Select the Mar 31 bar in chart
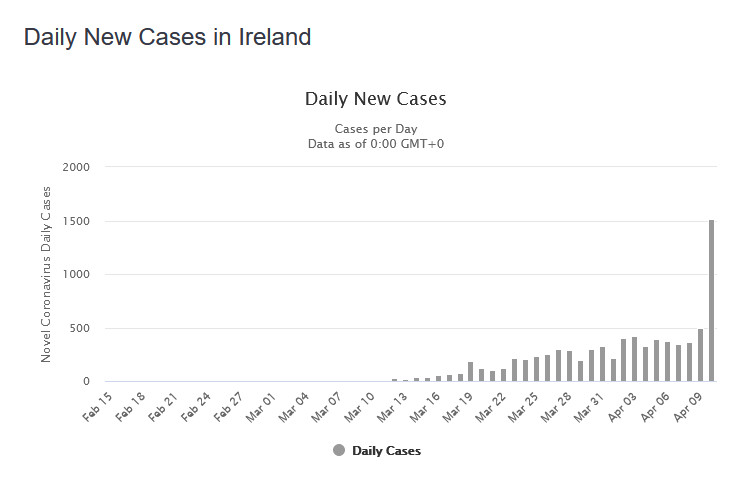748x495 pixels. tap(602, 364)
